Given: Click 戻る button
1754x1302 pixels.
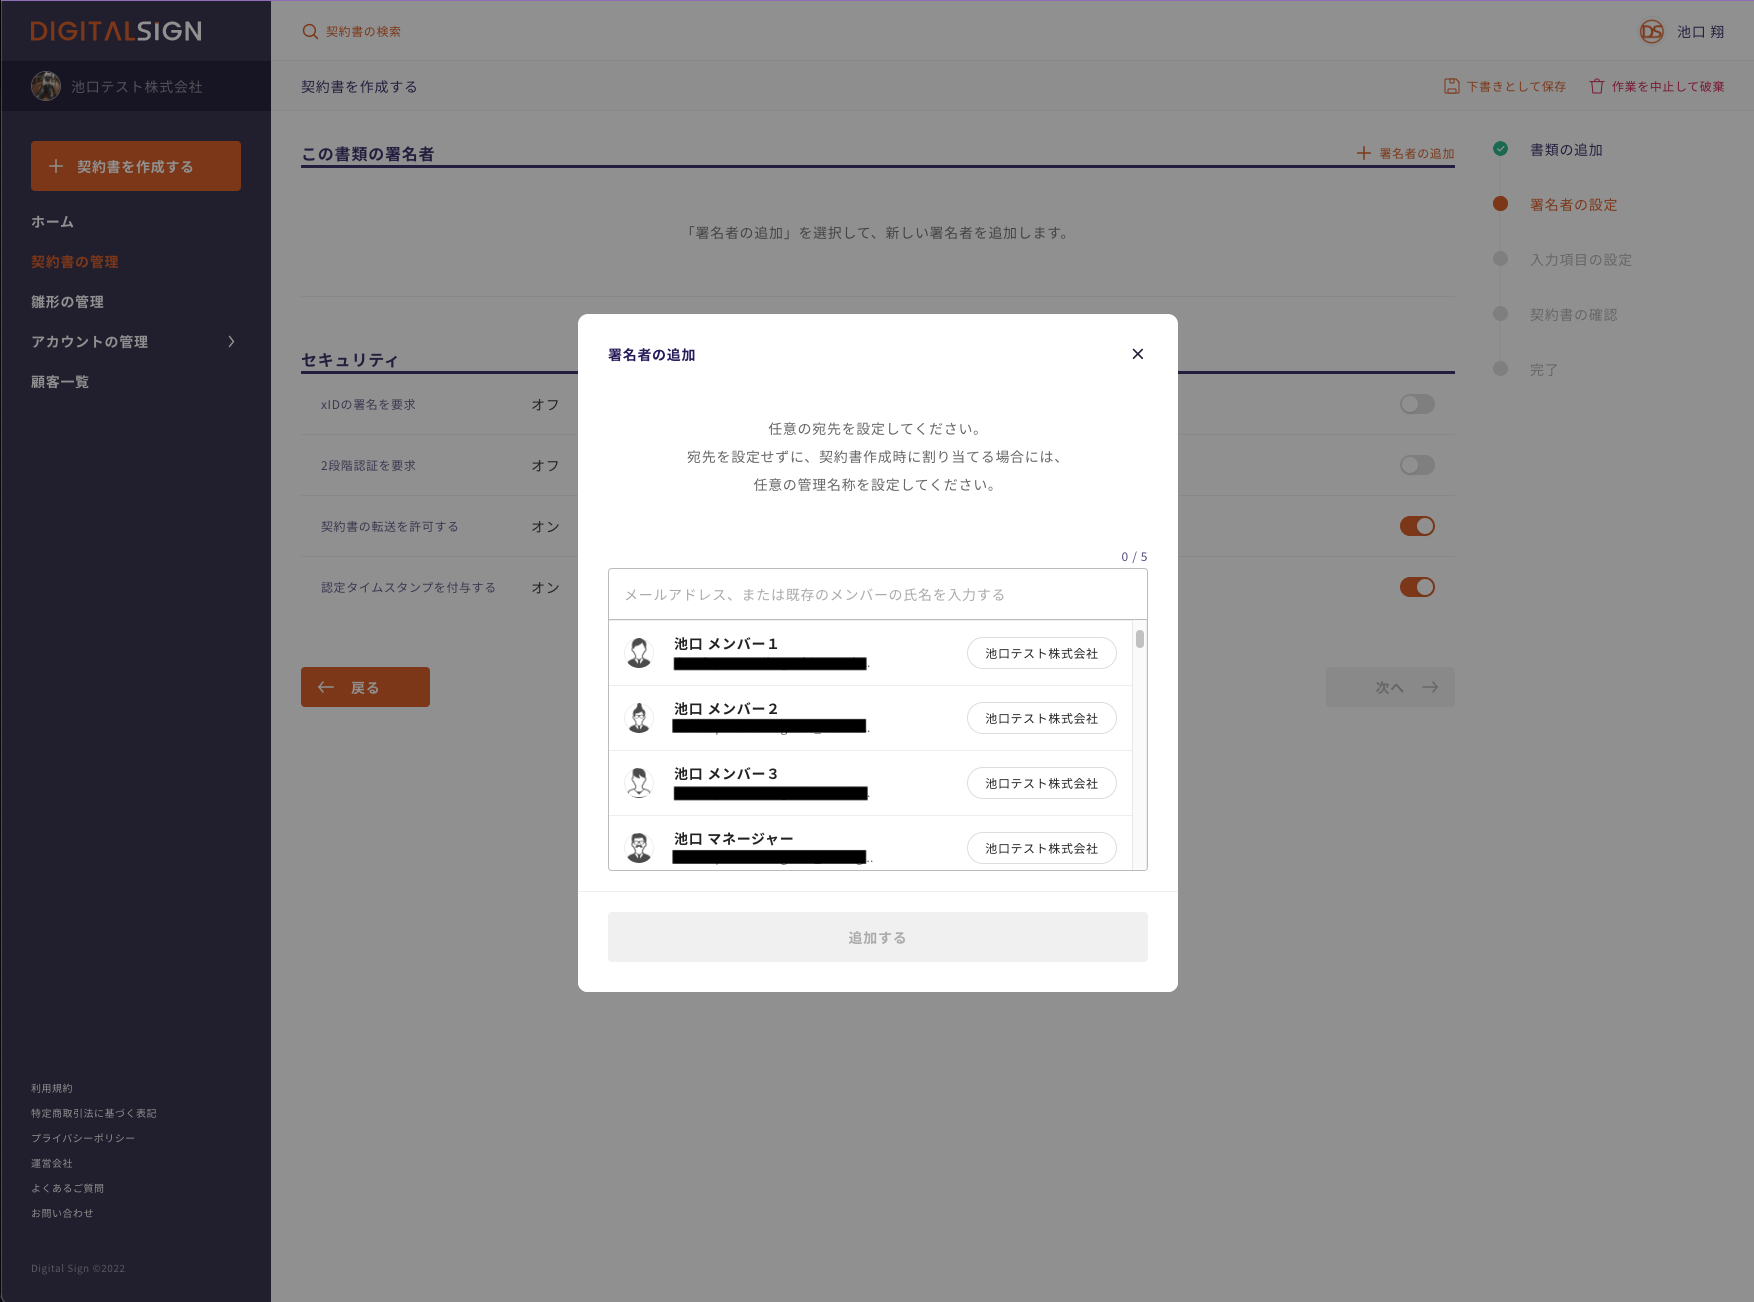Looking at the screenshot, I should pyautogui.click(x=365, y=687).
